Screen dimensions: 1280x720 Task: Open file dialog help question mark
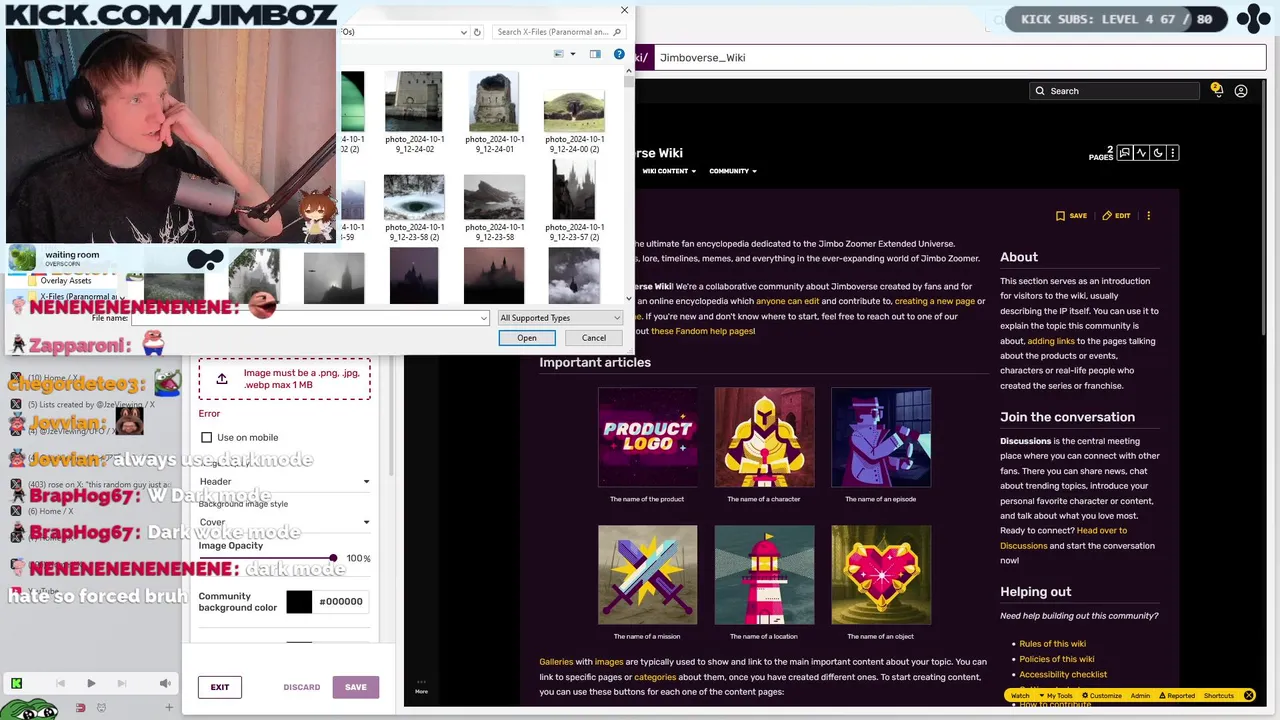pyautogui.click(x=619, y=54)
